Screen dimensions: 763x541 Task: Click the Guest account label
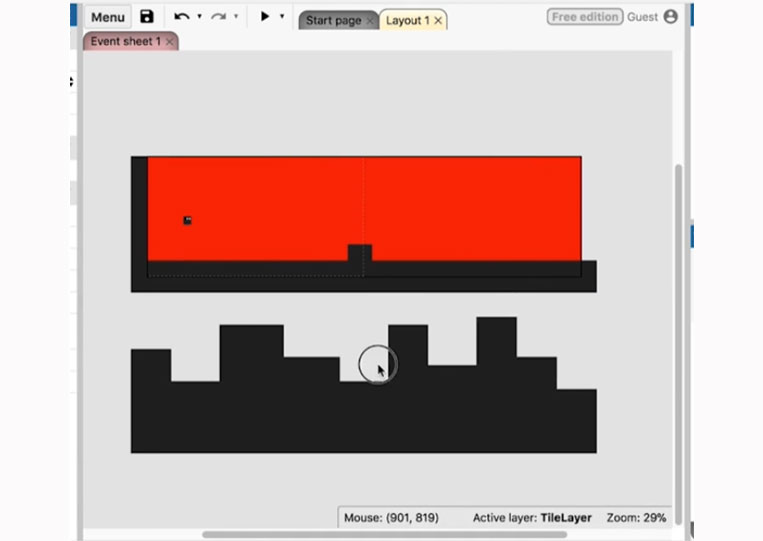(x=642, y=17)
